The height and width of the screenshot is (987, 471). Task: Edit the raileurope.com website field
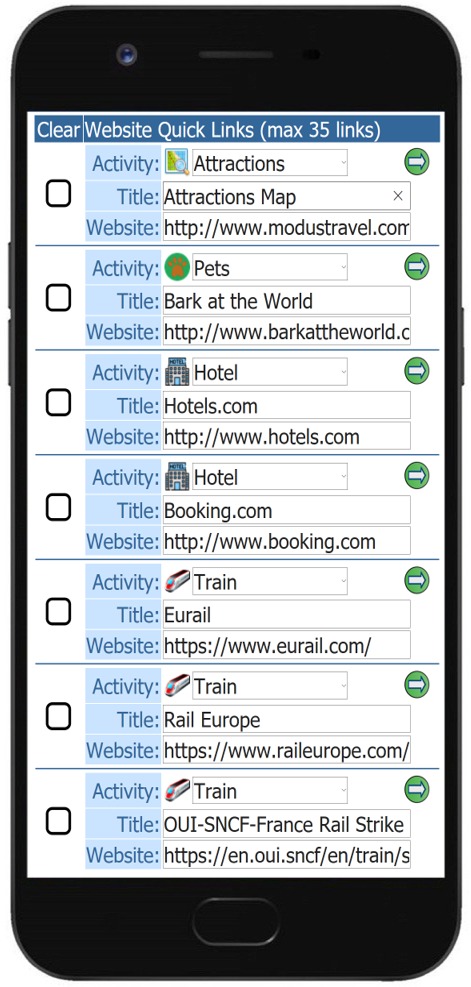pyautogui.click(x=287, y=750)
